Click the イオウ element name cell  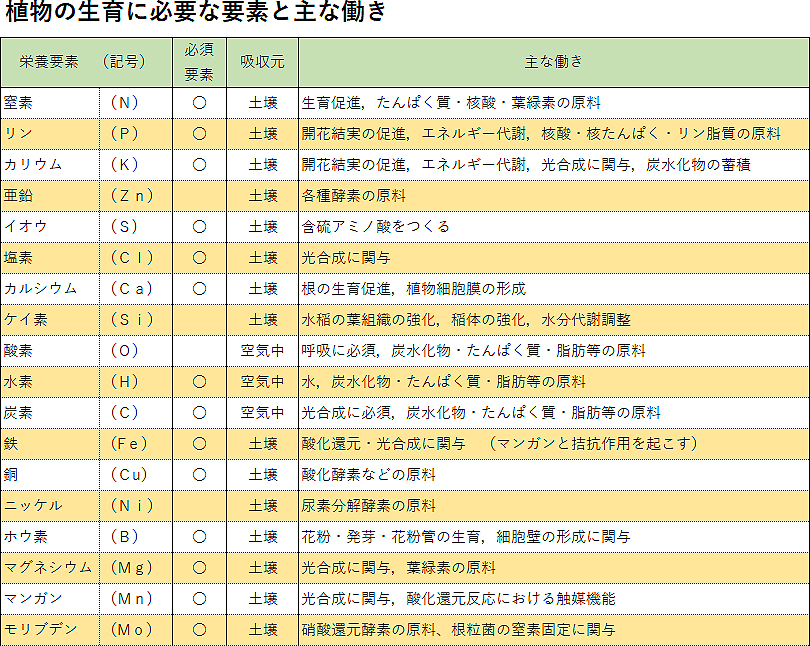coord(50,227)
